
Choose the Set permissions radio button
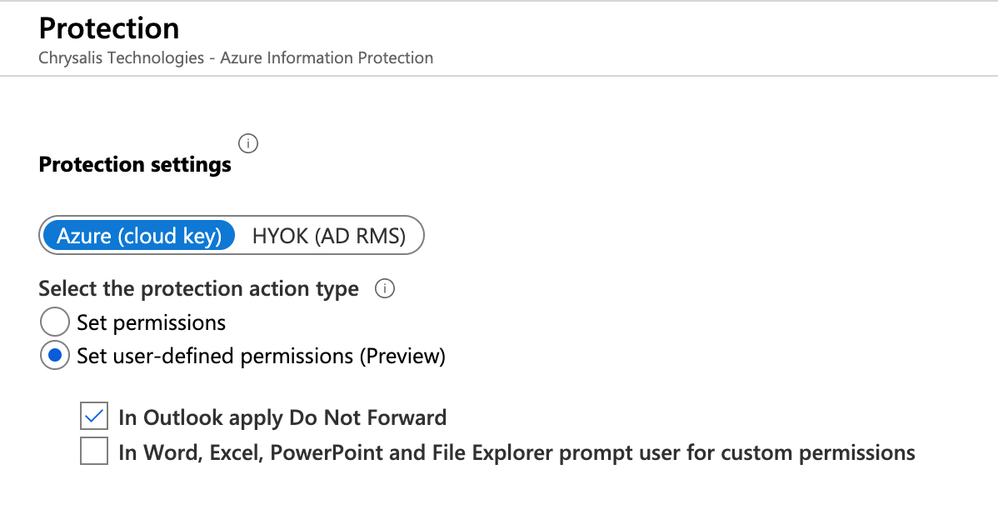click(54, 323)
